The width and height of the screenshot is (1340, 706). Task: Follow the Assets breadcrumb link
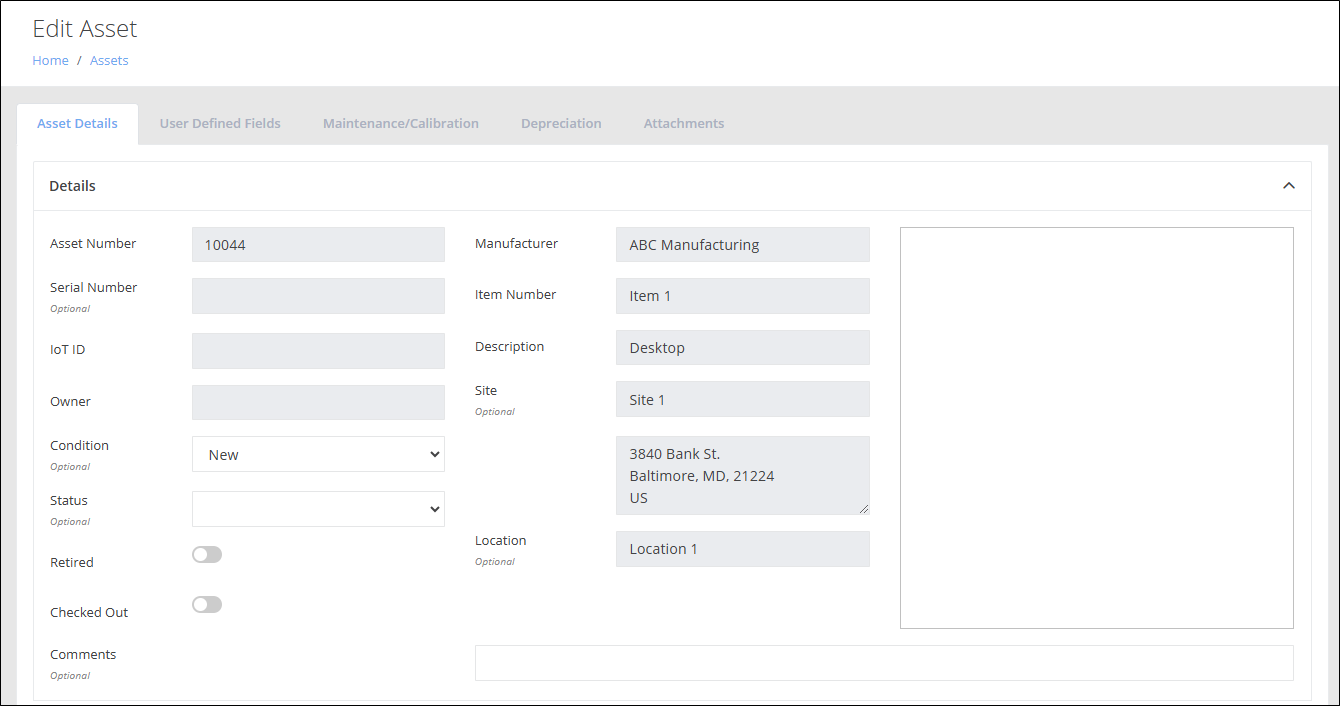coord(109,60)
